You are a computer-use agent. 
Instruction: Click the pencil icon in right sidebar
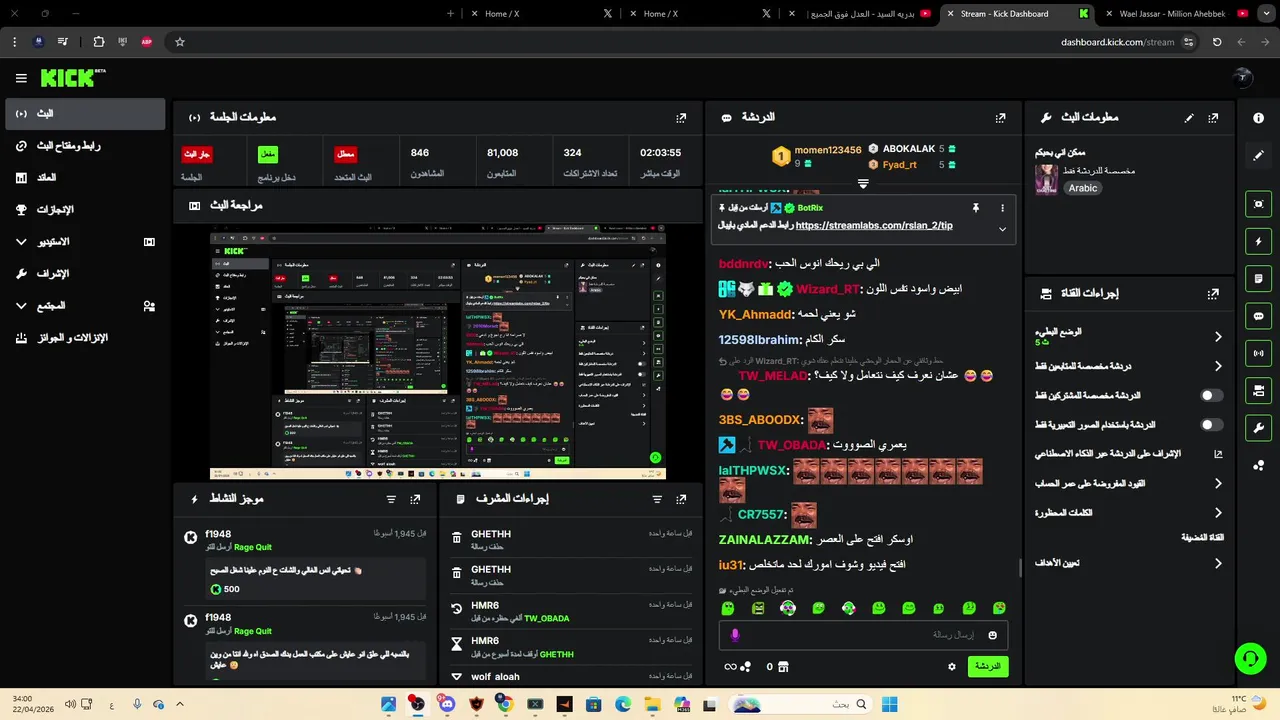pos(1258,155)
